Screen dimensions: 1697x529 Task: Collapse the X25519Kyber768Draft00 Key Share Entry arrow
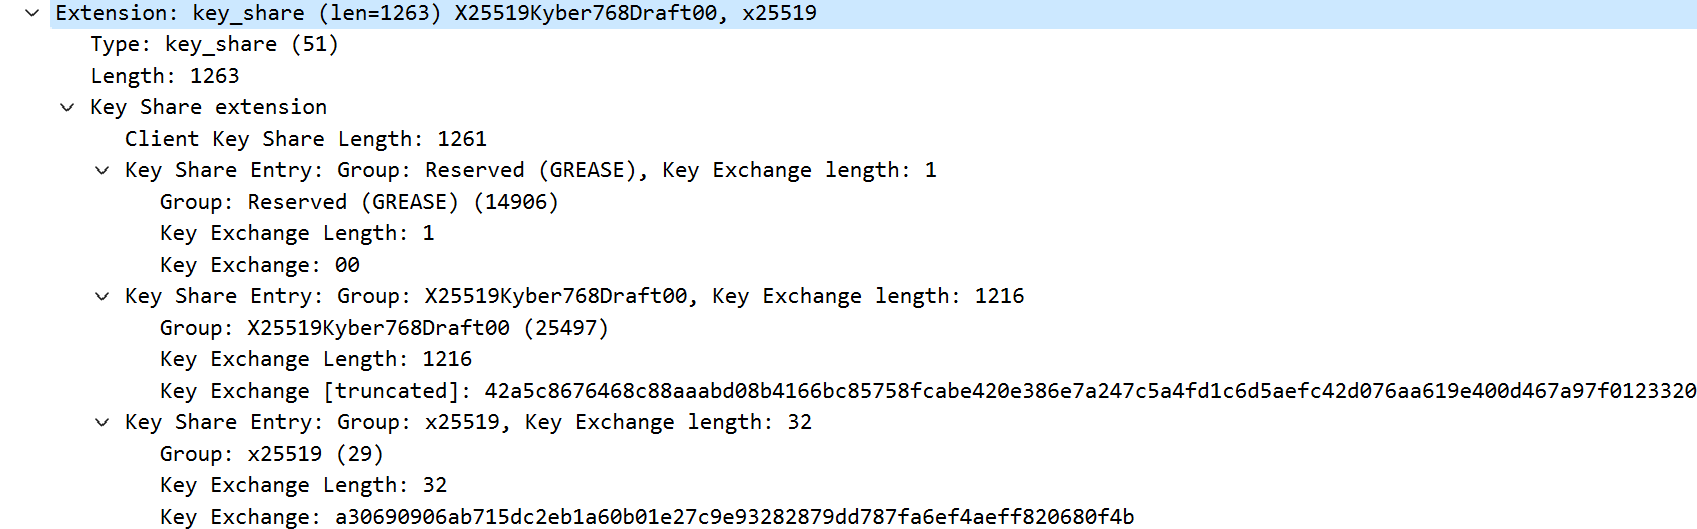pos(102,296)
